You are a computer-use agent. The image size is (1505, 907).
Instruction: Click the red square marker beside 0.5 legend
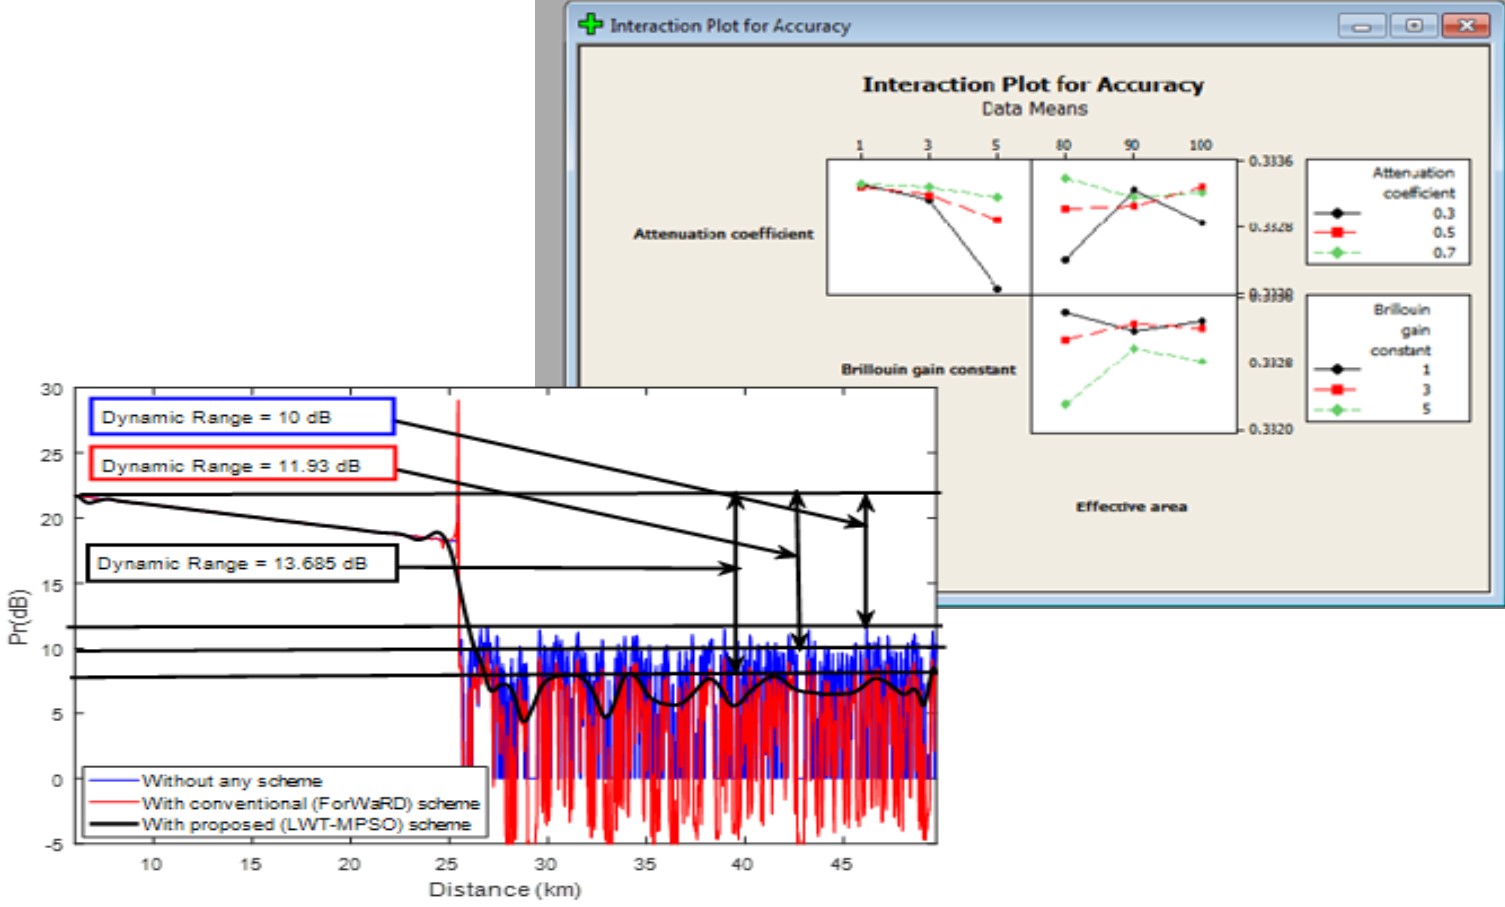1337,233
